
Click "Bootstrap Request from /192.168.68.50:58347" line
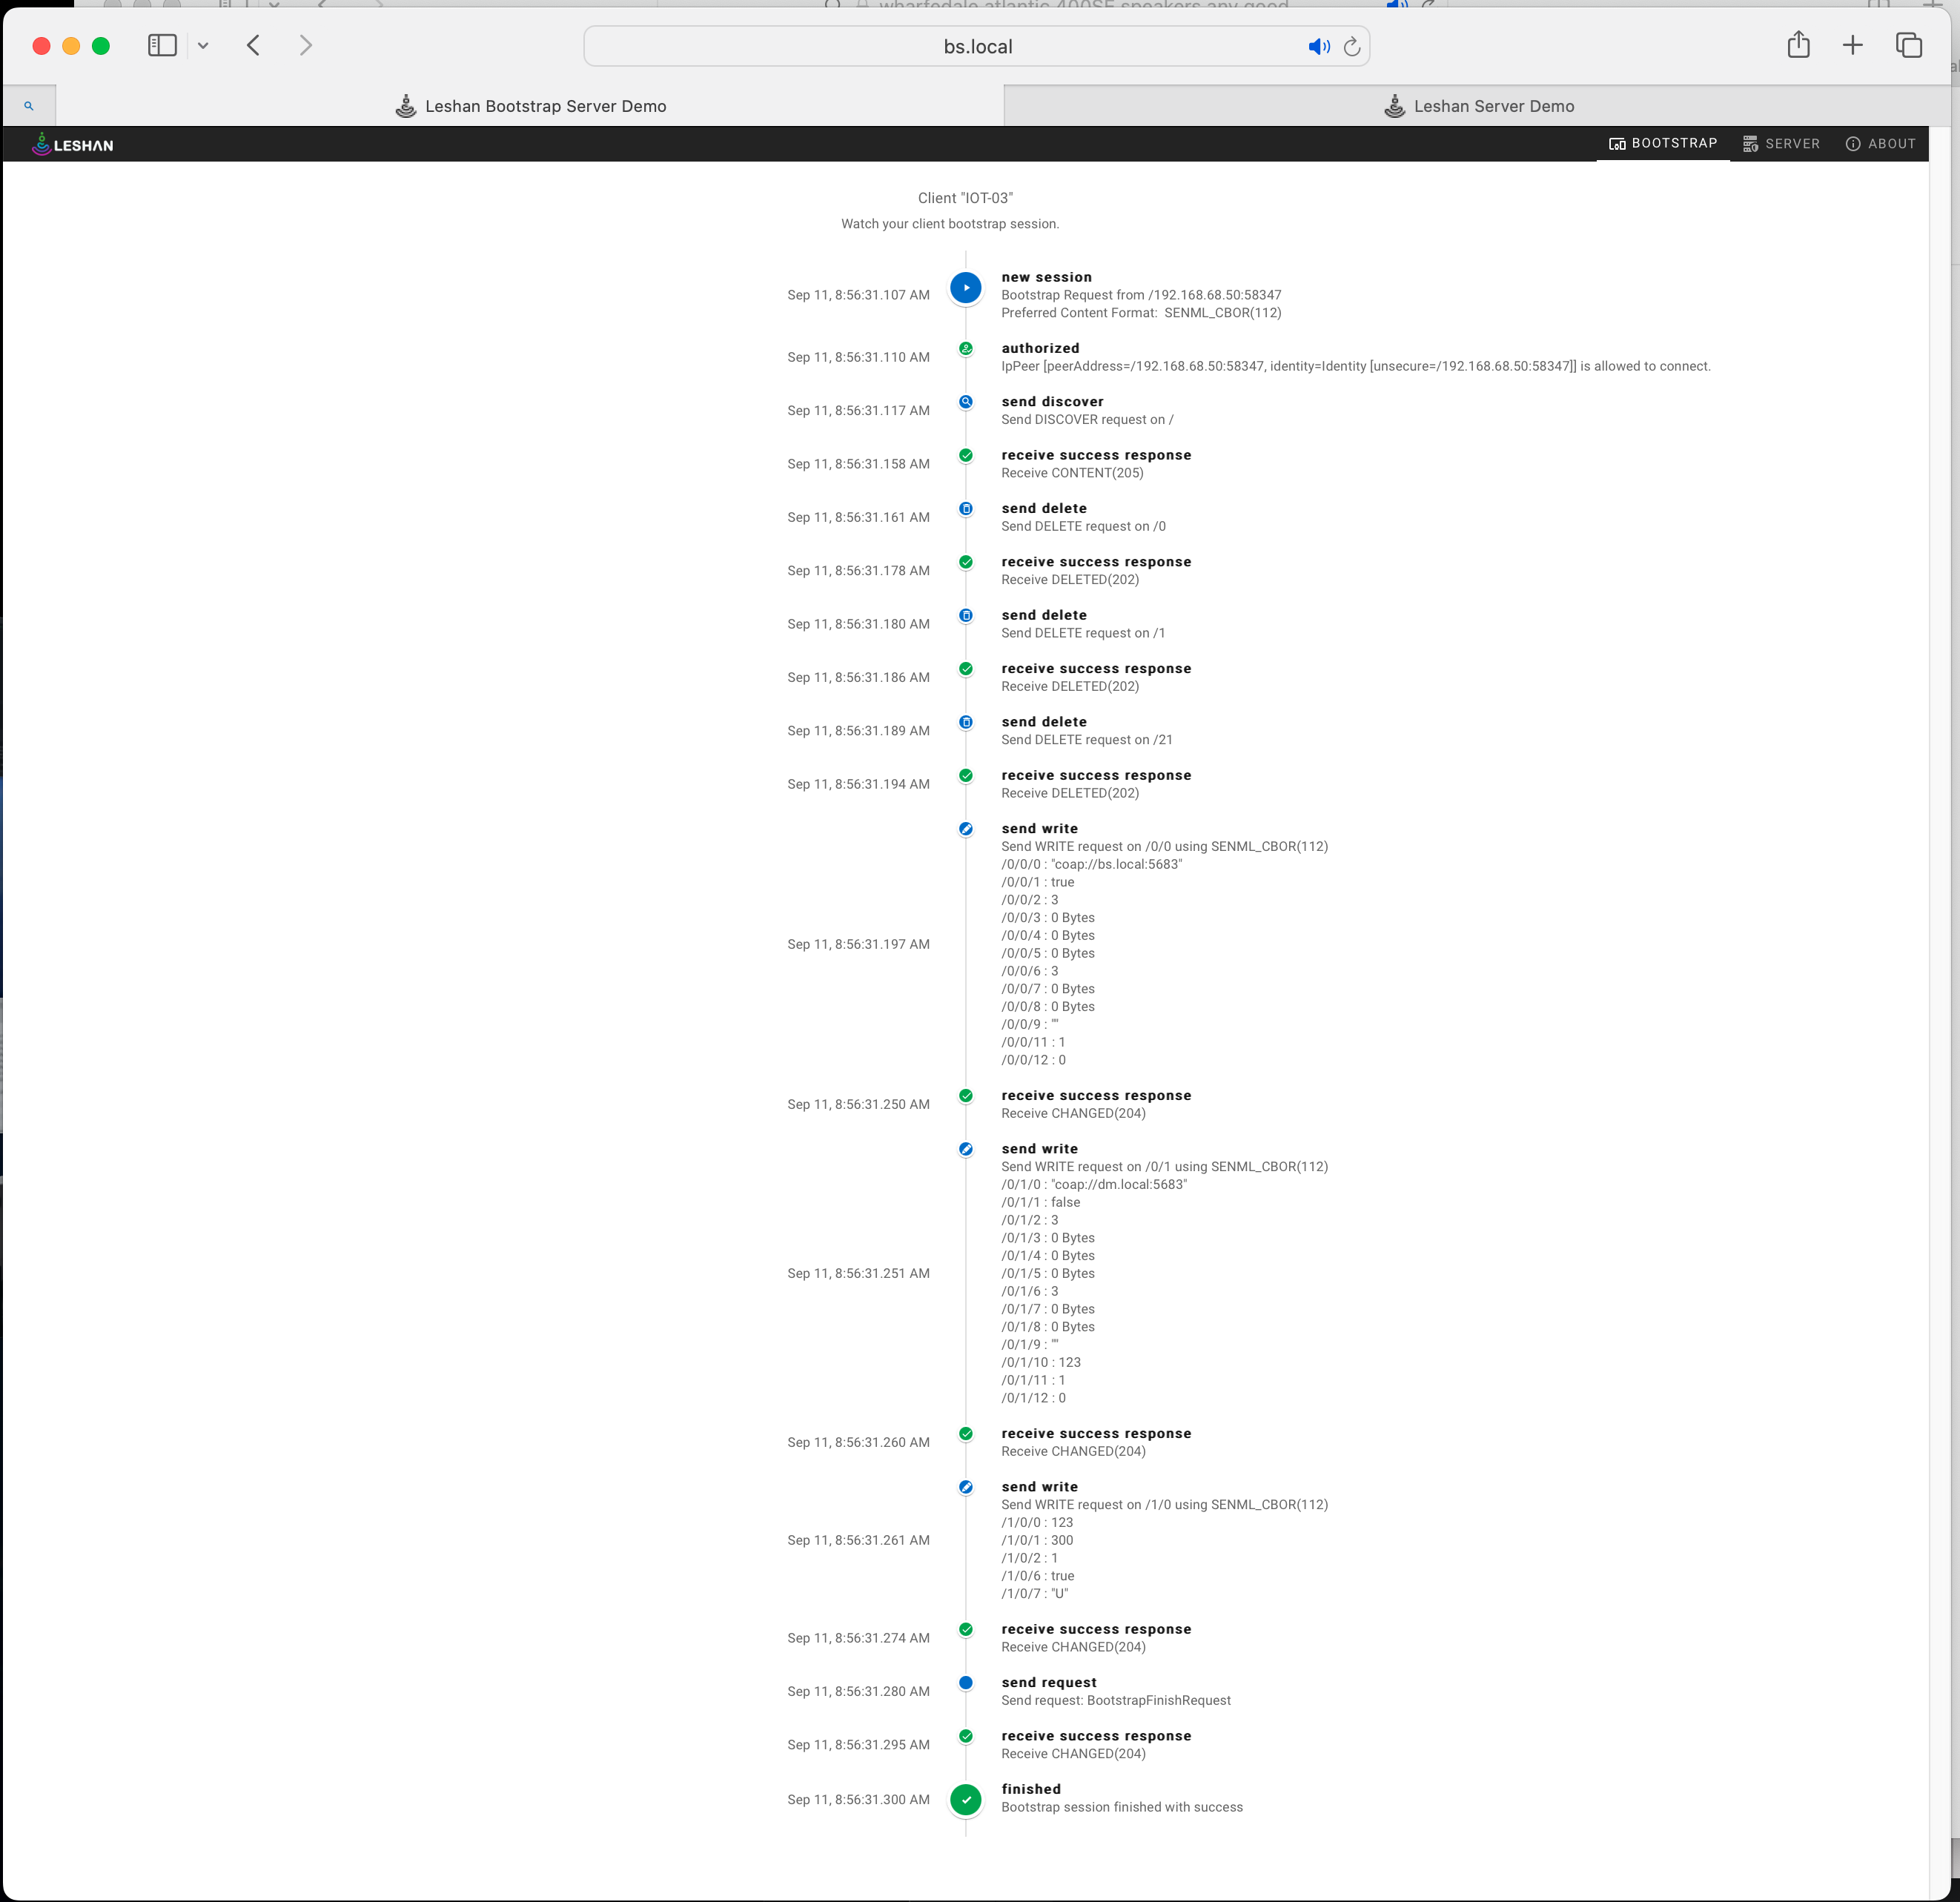(x=1141, y=295)
